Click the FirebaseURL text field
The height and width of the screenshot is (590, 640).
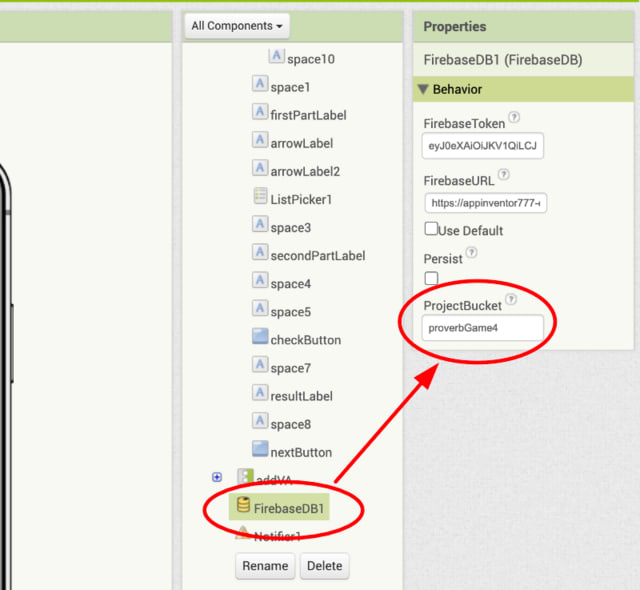tap(485, 203)
